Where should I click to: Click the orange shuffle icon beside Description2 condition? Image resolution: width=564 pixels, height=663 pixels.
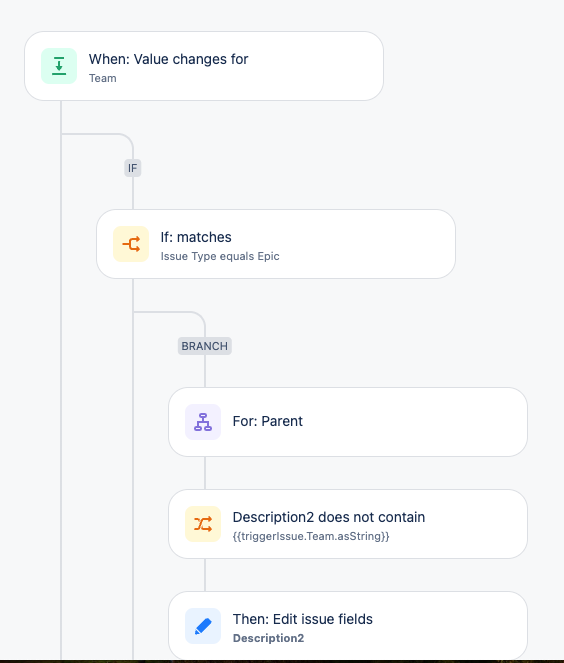(203, 524)
